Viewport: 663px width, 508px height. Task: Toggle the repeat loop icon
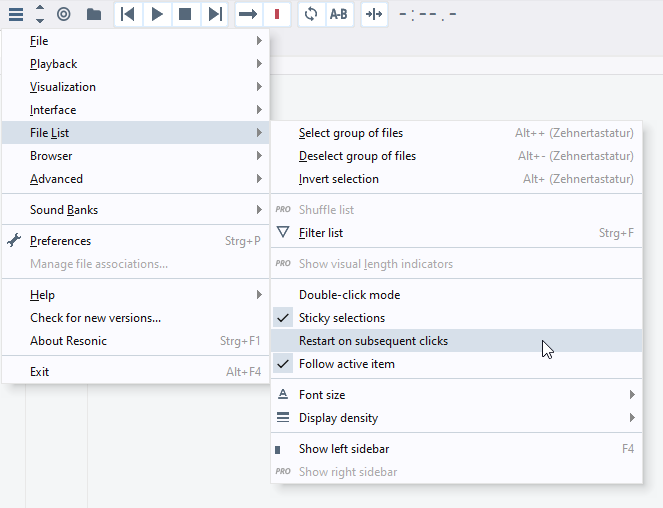coord(311,14)
